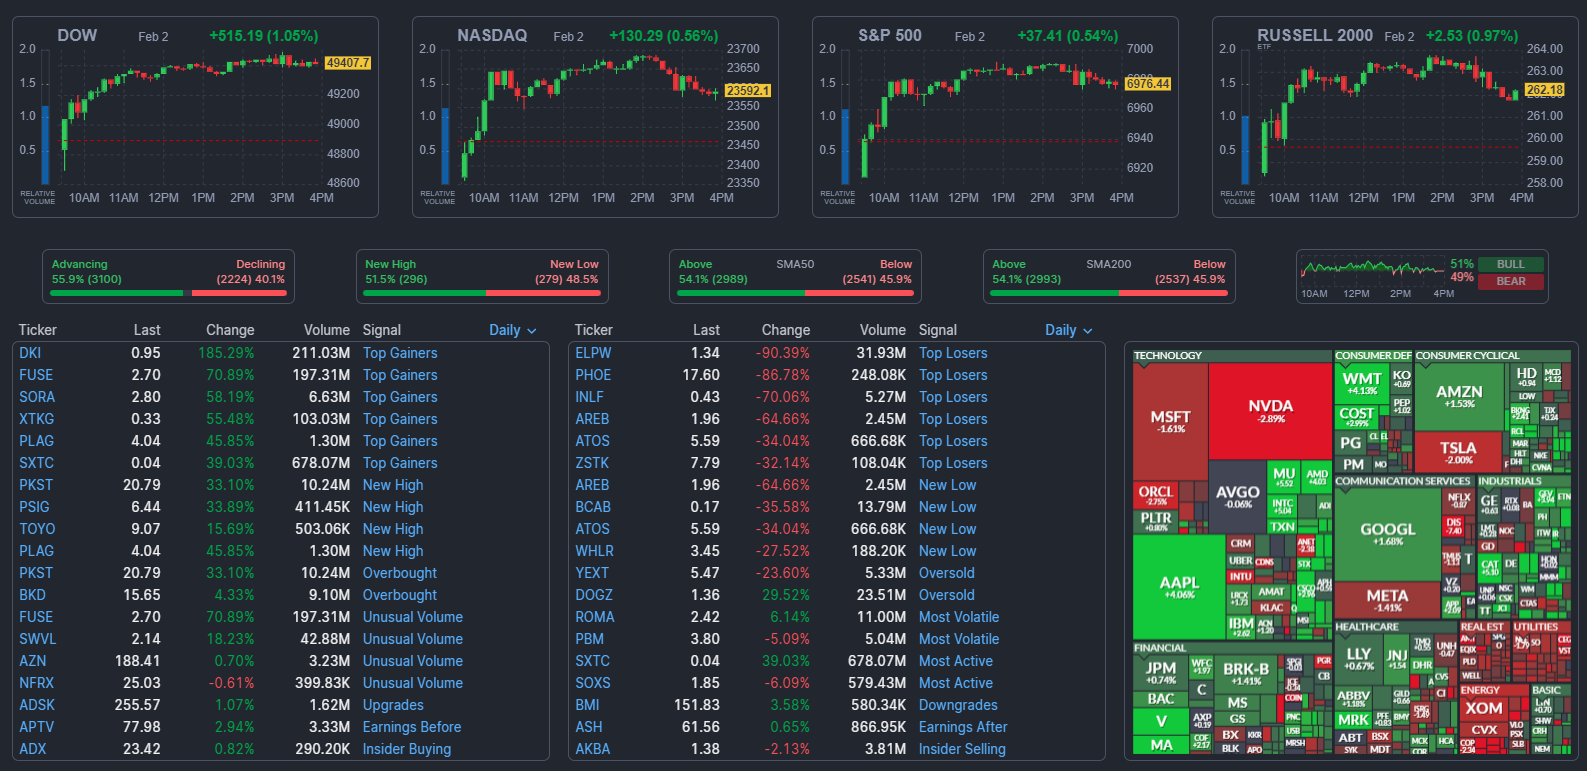Open the Upgrades signal in ADSK row
Viewport: 1587px width, 771px height.
click(x=393, y=705)
